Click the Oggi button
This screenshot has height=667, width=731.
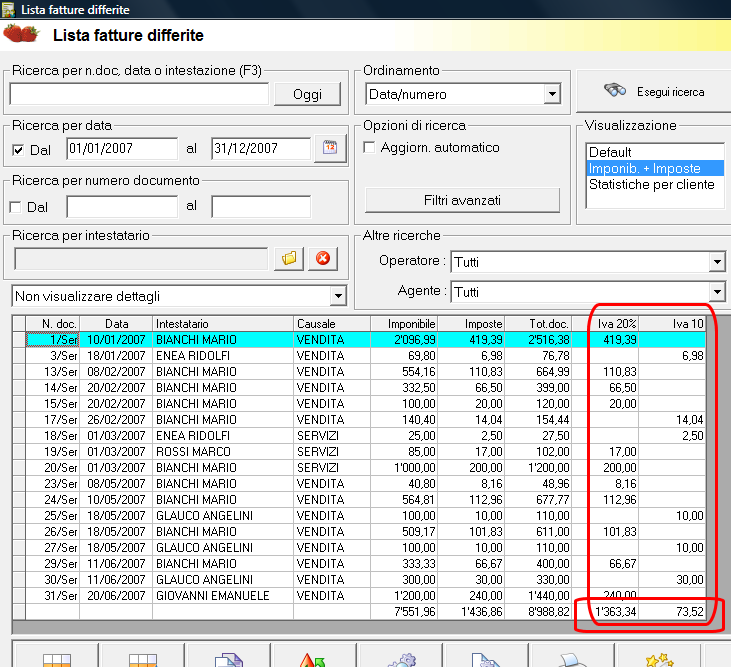[x=307, y=94]
